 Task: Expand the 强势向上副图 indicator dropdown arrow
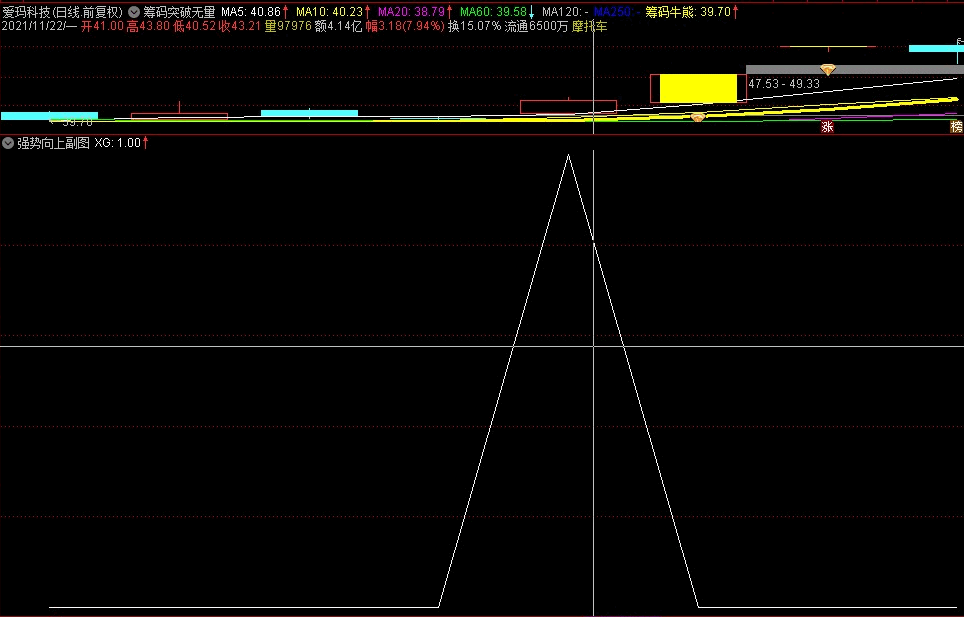click(x=7, y=143)
